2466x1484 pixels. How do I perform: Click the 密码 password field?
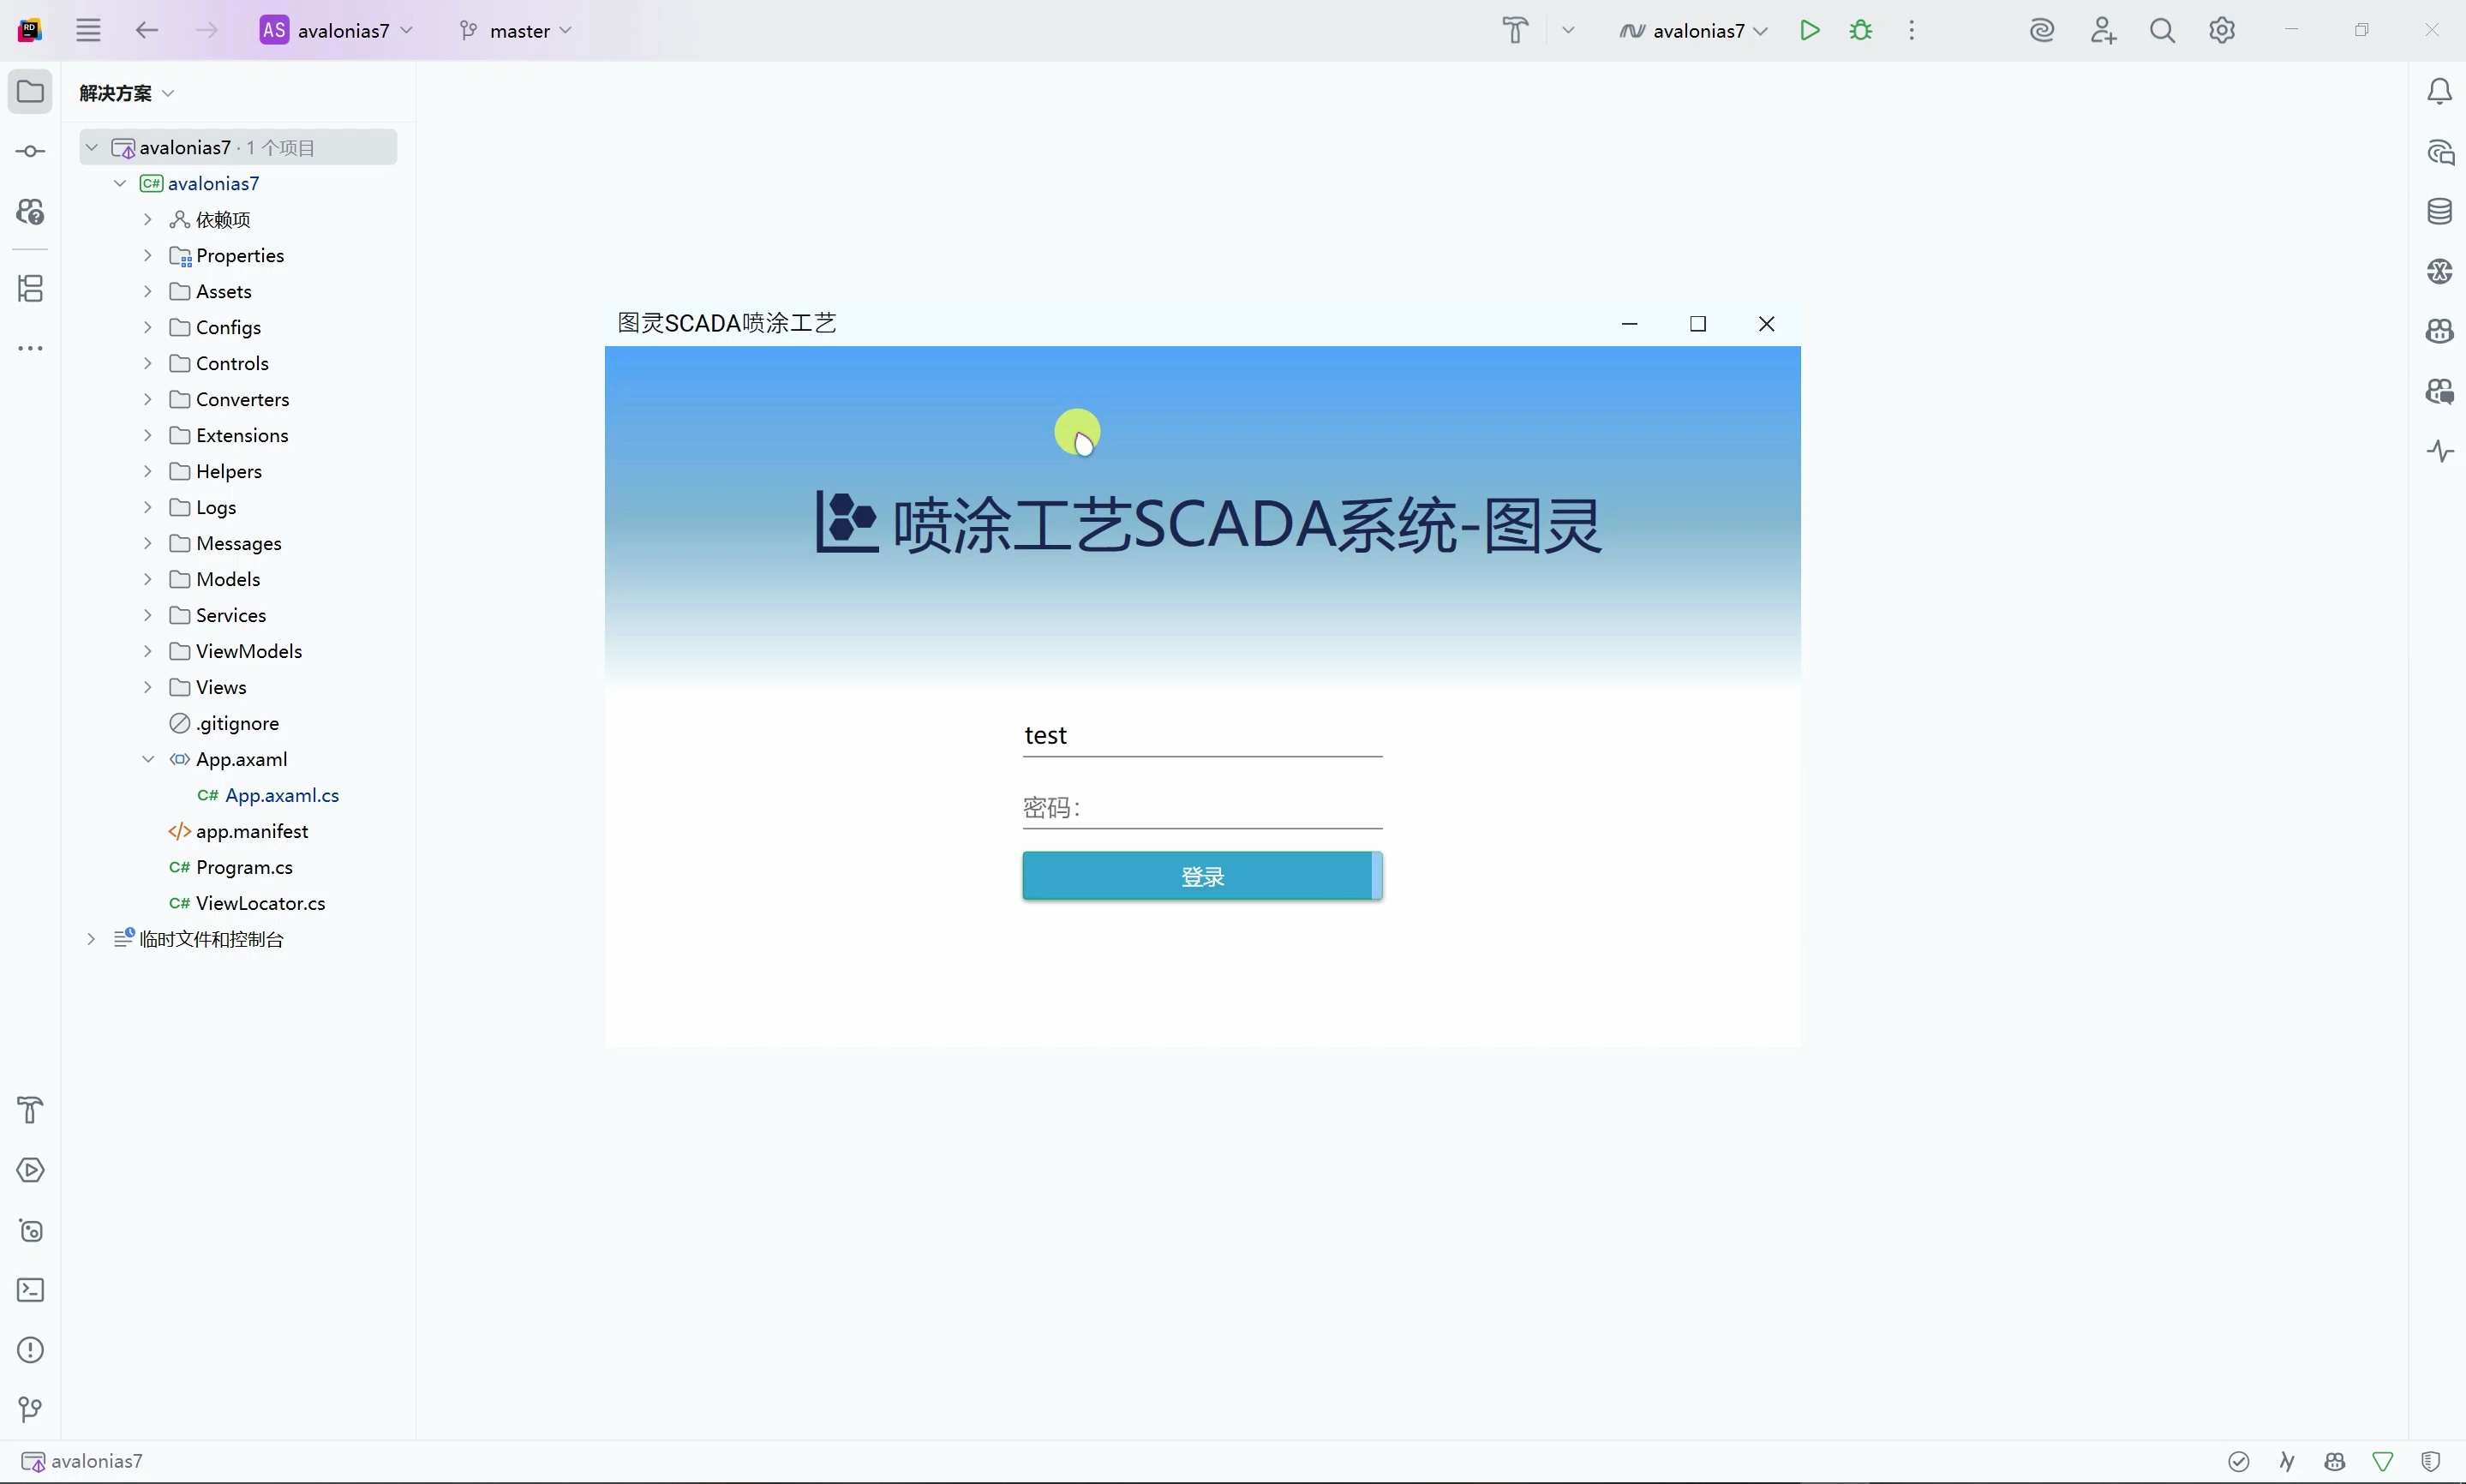click(x=1202, y=808)
